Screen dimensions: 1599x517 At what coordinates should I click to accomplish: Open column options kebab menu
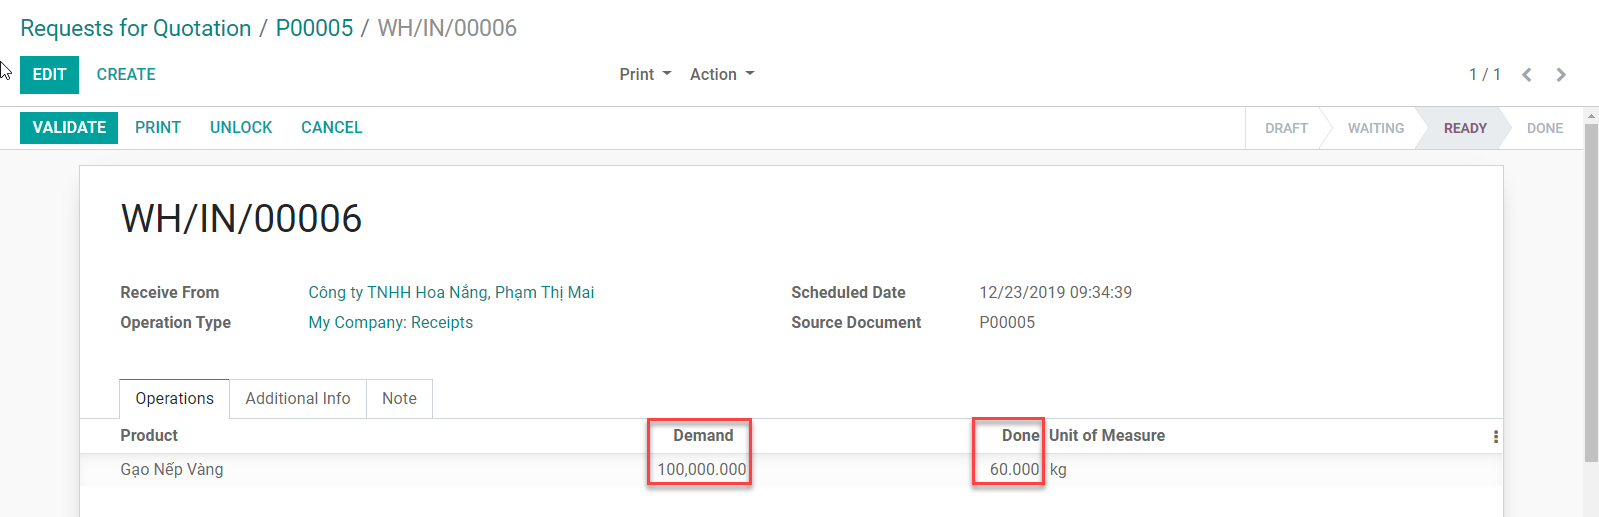(x=1495, y=437)
